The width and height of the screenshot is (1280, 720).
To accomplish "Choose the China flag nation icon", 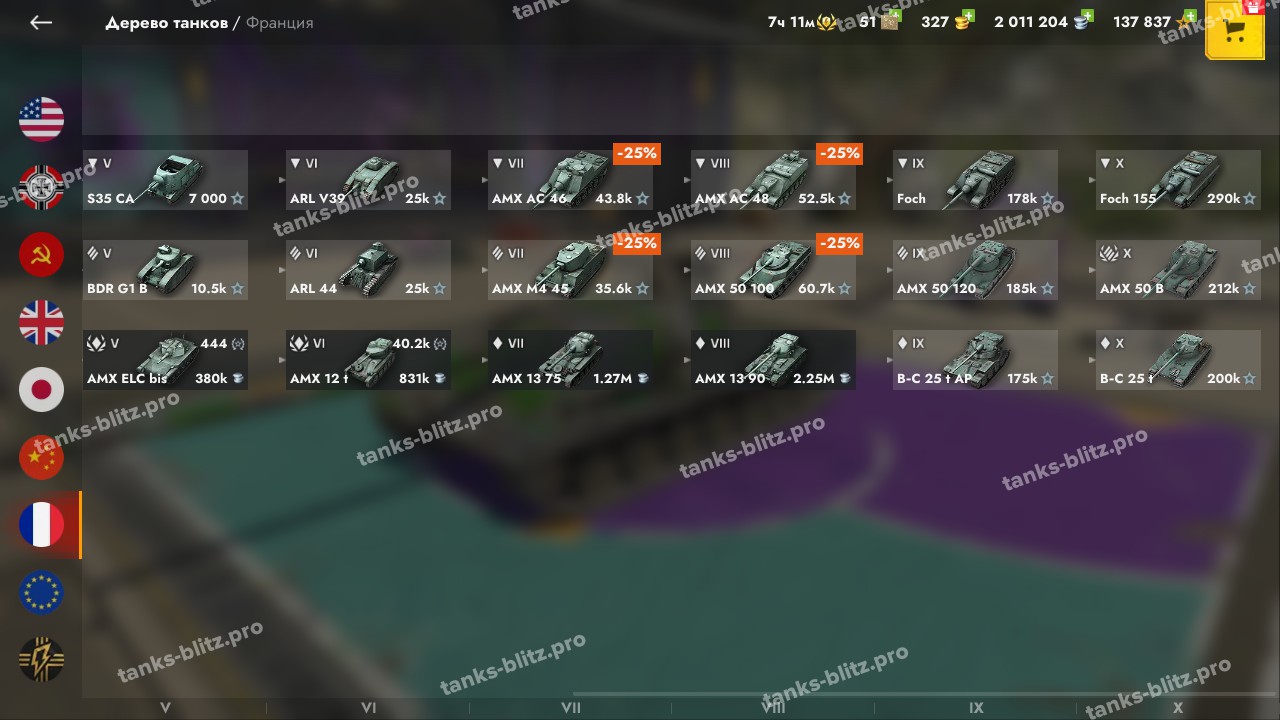I will [x=41, y=458].
